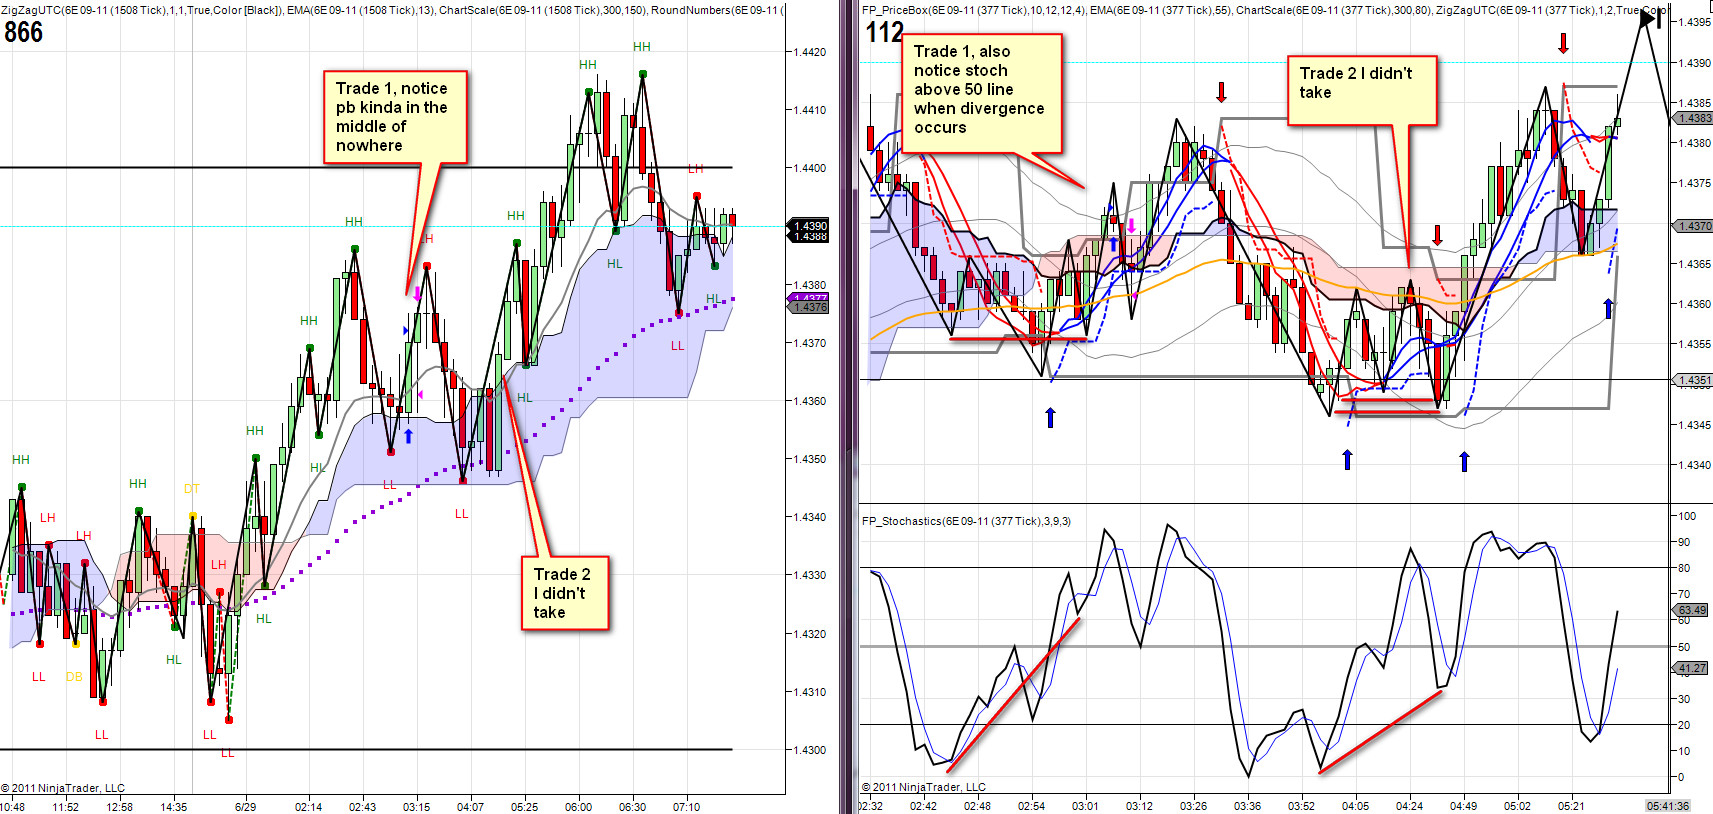Click the 1.4400 price label on left chart axis
The height and width of the screenshot is (814, 1713).
(x=809, y=168)
